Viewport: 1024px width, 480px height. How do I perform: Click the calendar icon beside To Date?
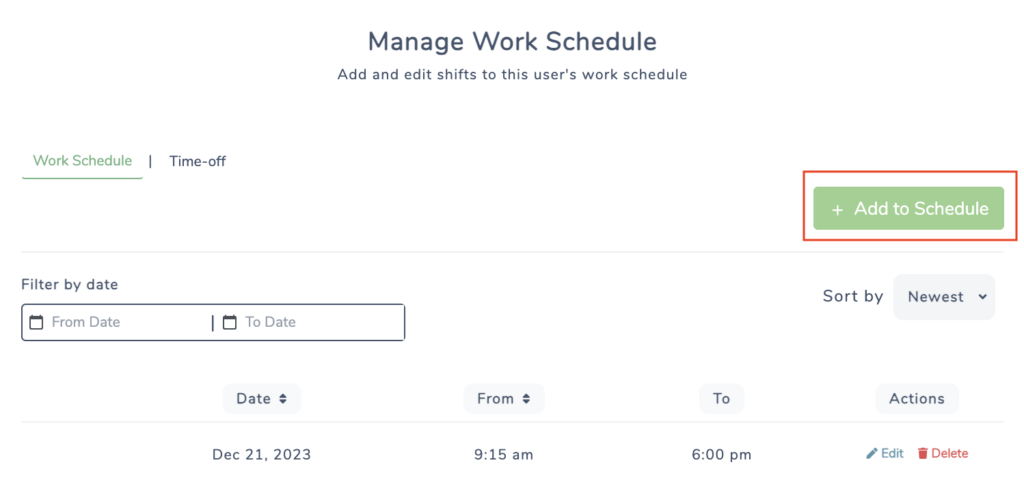tap(229, 322)
